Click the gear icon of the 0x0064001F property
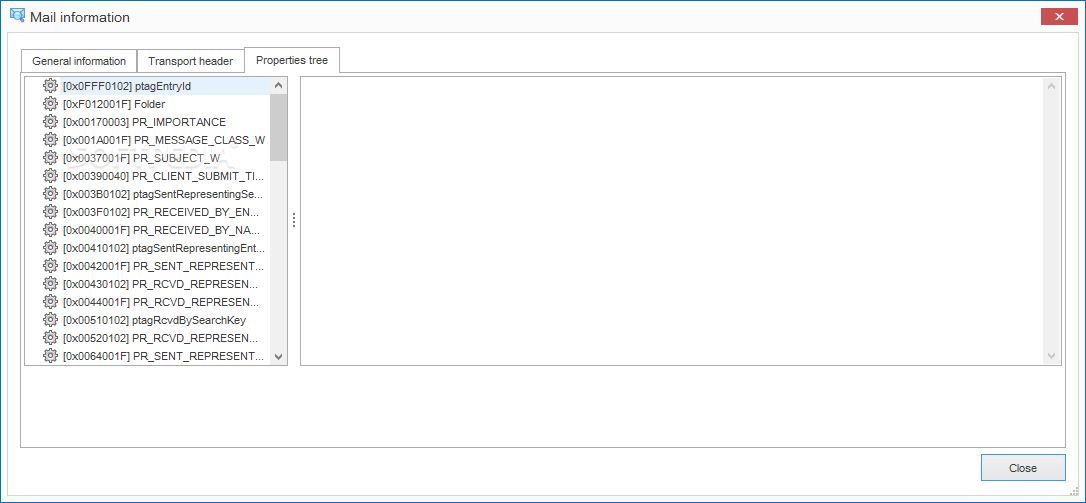The width and height of the screenshot is (1086, 503). coord(50,356)
